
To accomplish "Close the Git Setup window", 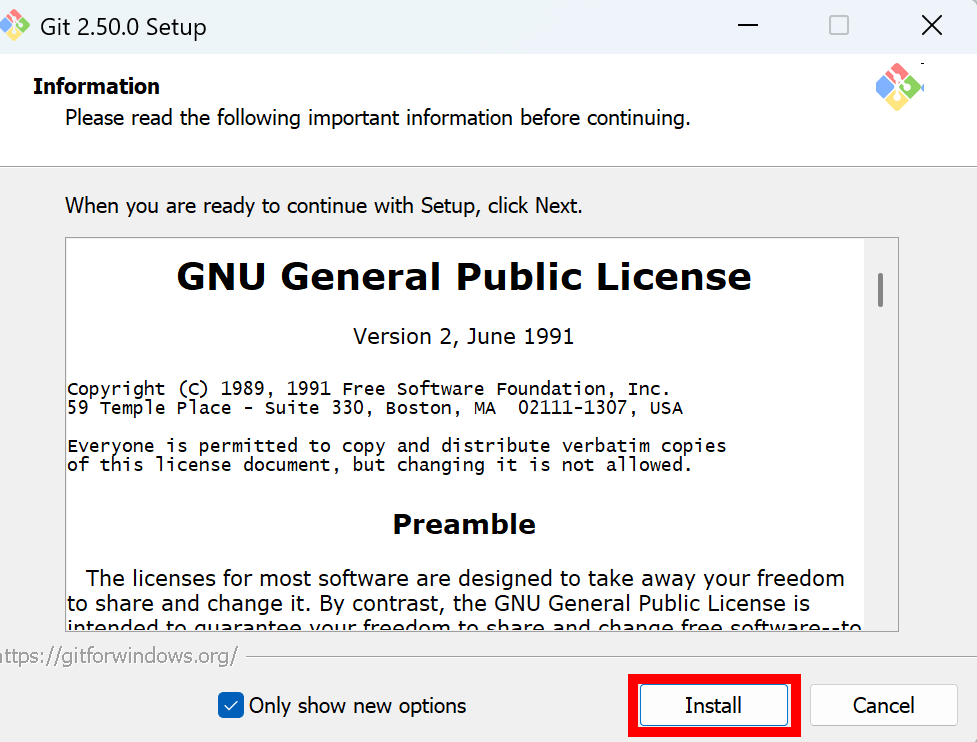I will click(x=932, y=26).
